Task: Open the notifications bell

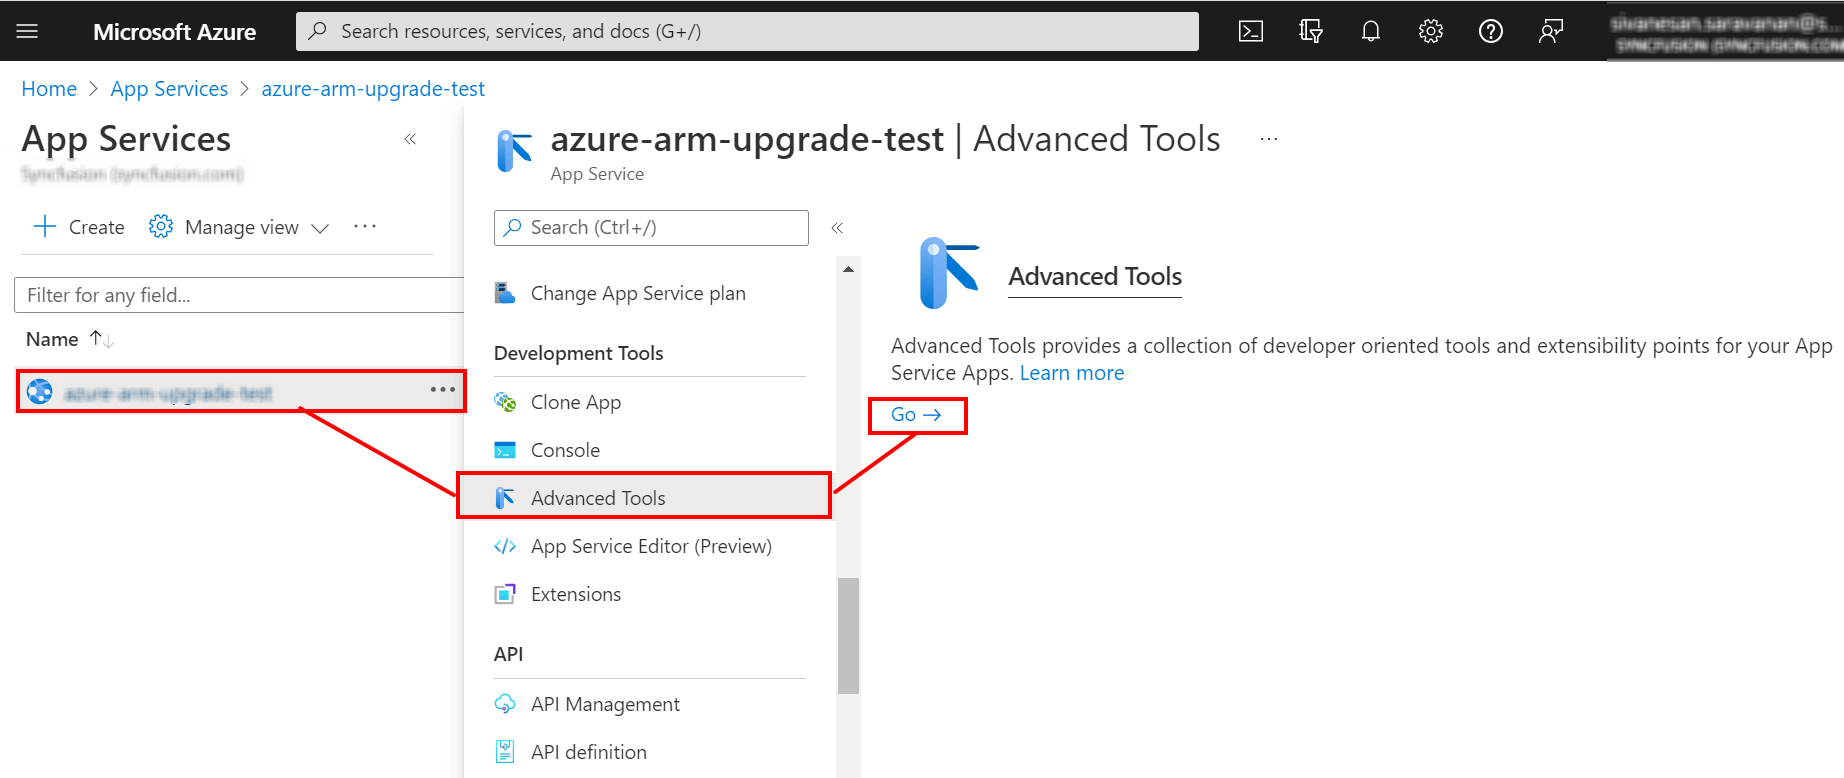Action: [1370, 30]
